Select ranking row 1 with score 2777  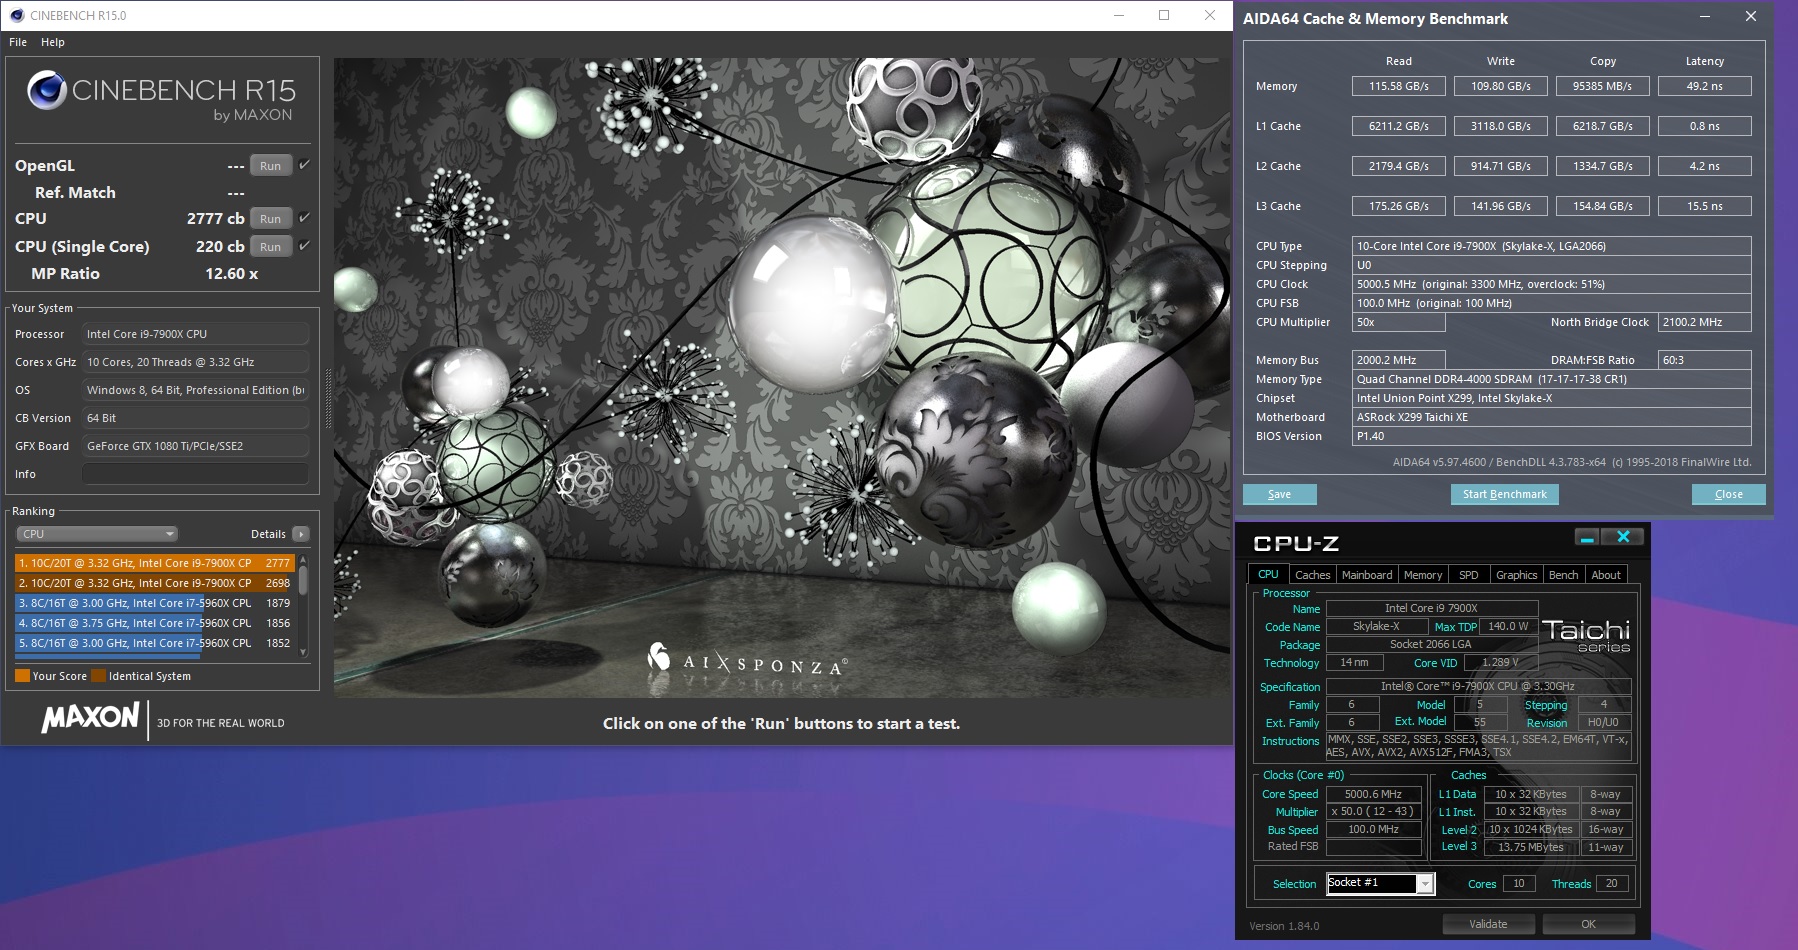tap(154, 563)
